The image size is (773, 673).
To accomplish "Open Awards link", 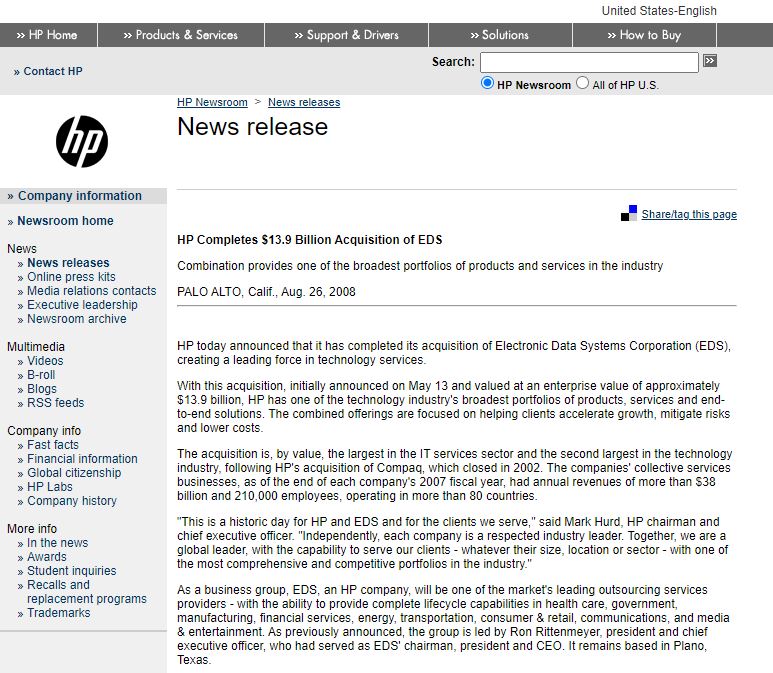I will point(47,557).
